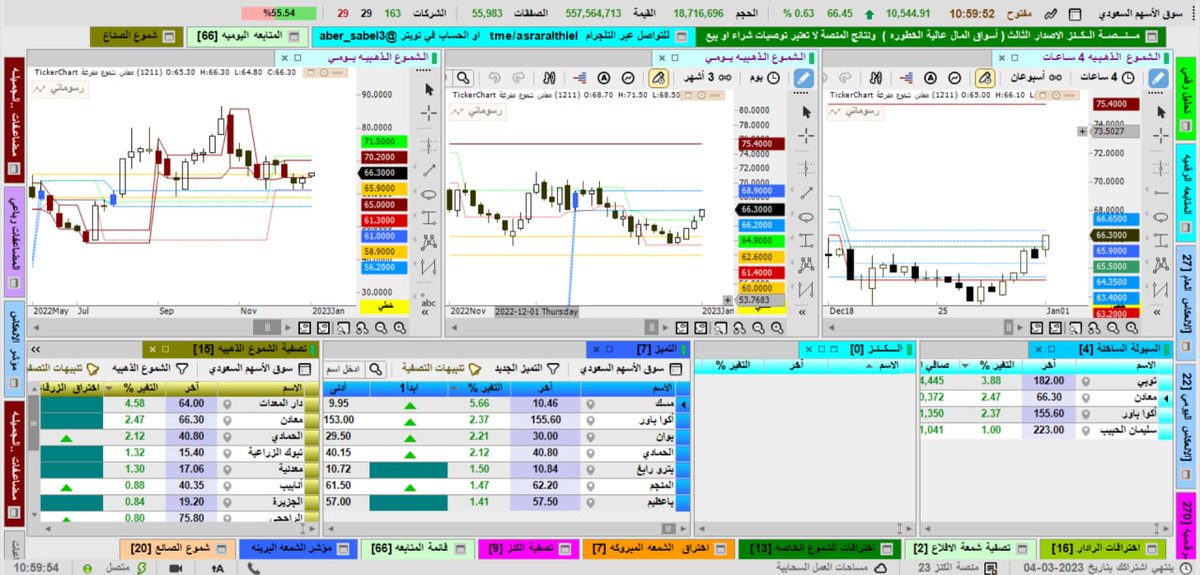This screenshot has height=575, width=1200.
Task: Toggle the pin marker for دار المعدات row
Action: pyautogui.click(x=228, y=403)
